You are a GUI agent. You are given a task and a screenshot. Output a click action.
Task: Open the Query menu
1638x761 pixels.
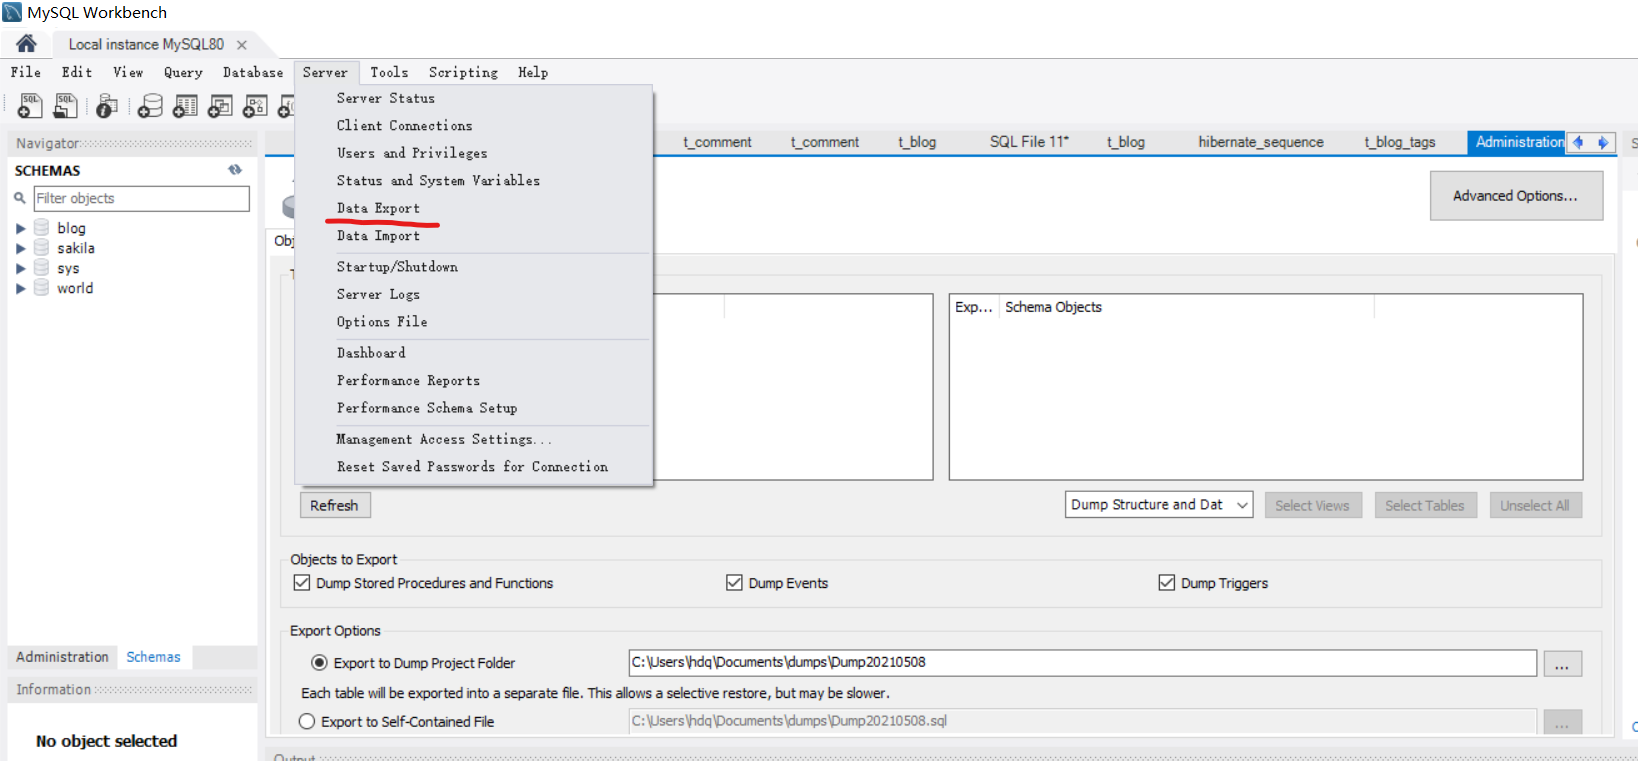(x=183, y=72)
